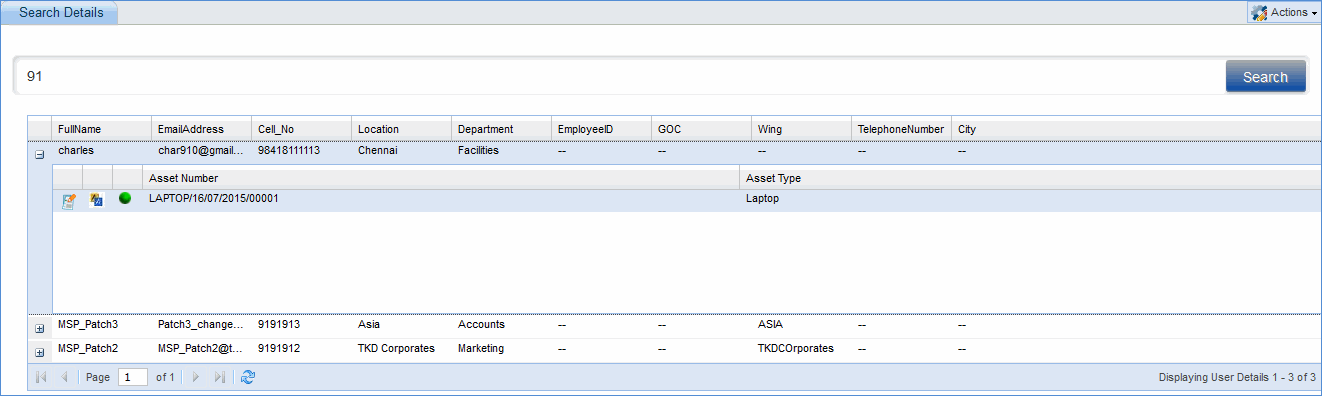Click the green status dot in the laptop row
The image size is (1322, 396).
coord(125,199)
